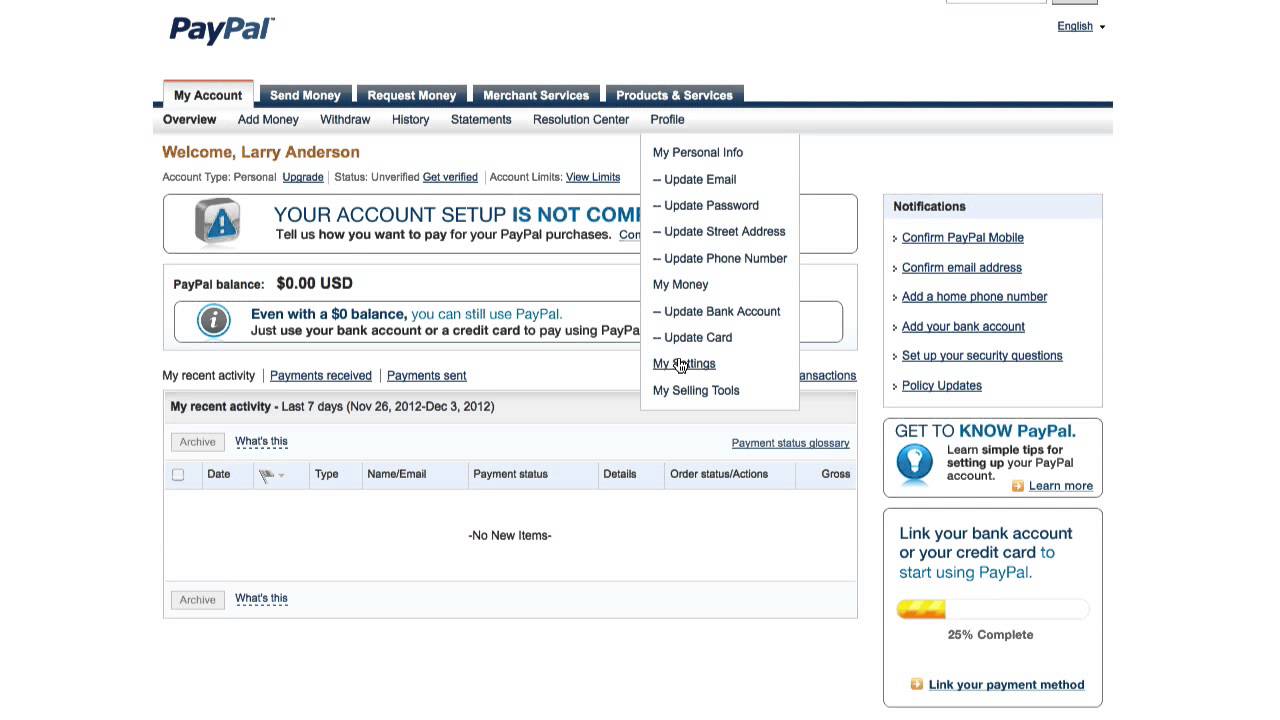The image size is (1280, 720).
Task: Choose My Settings from Profile menu
Action: tap(684, 363)
